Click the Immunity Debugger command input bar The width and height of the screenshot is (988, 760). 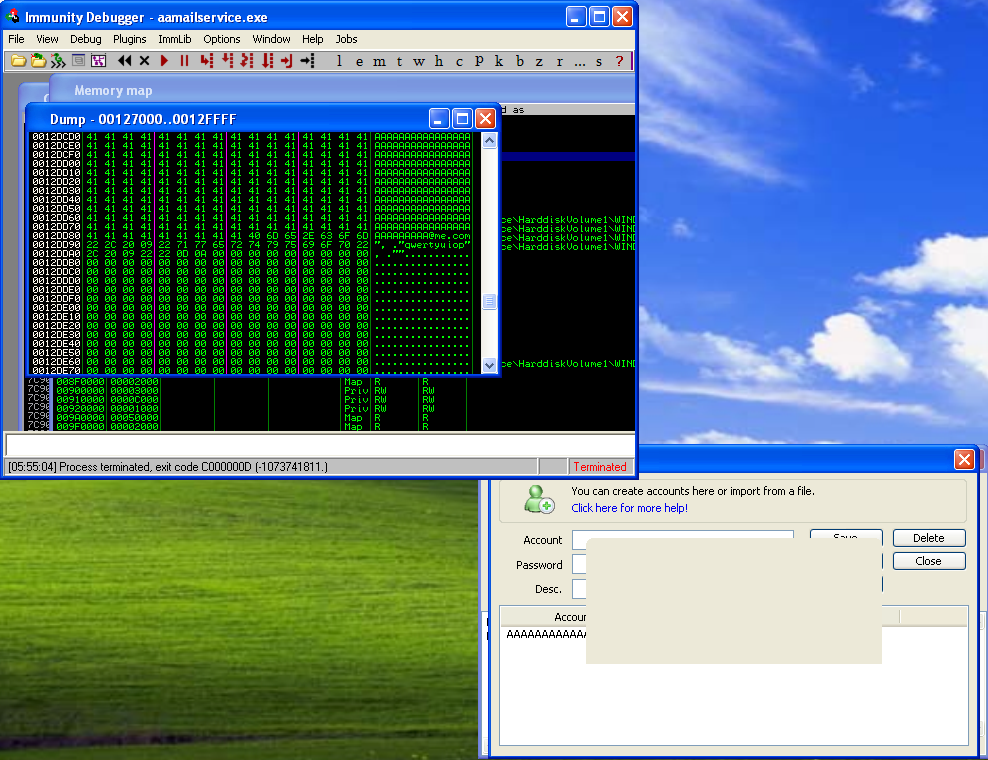coord(319,445)
